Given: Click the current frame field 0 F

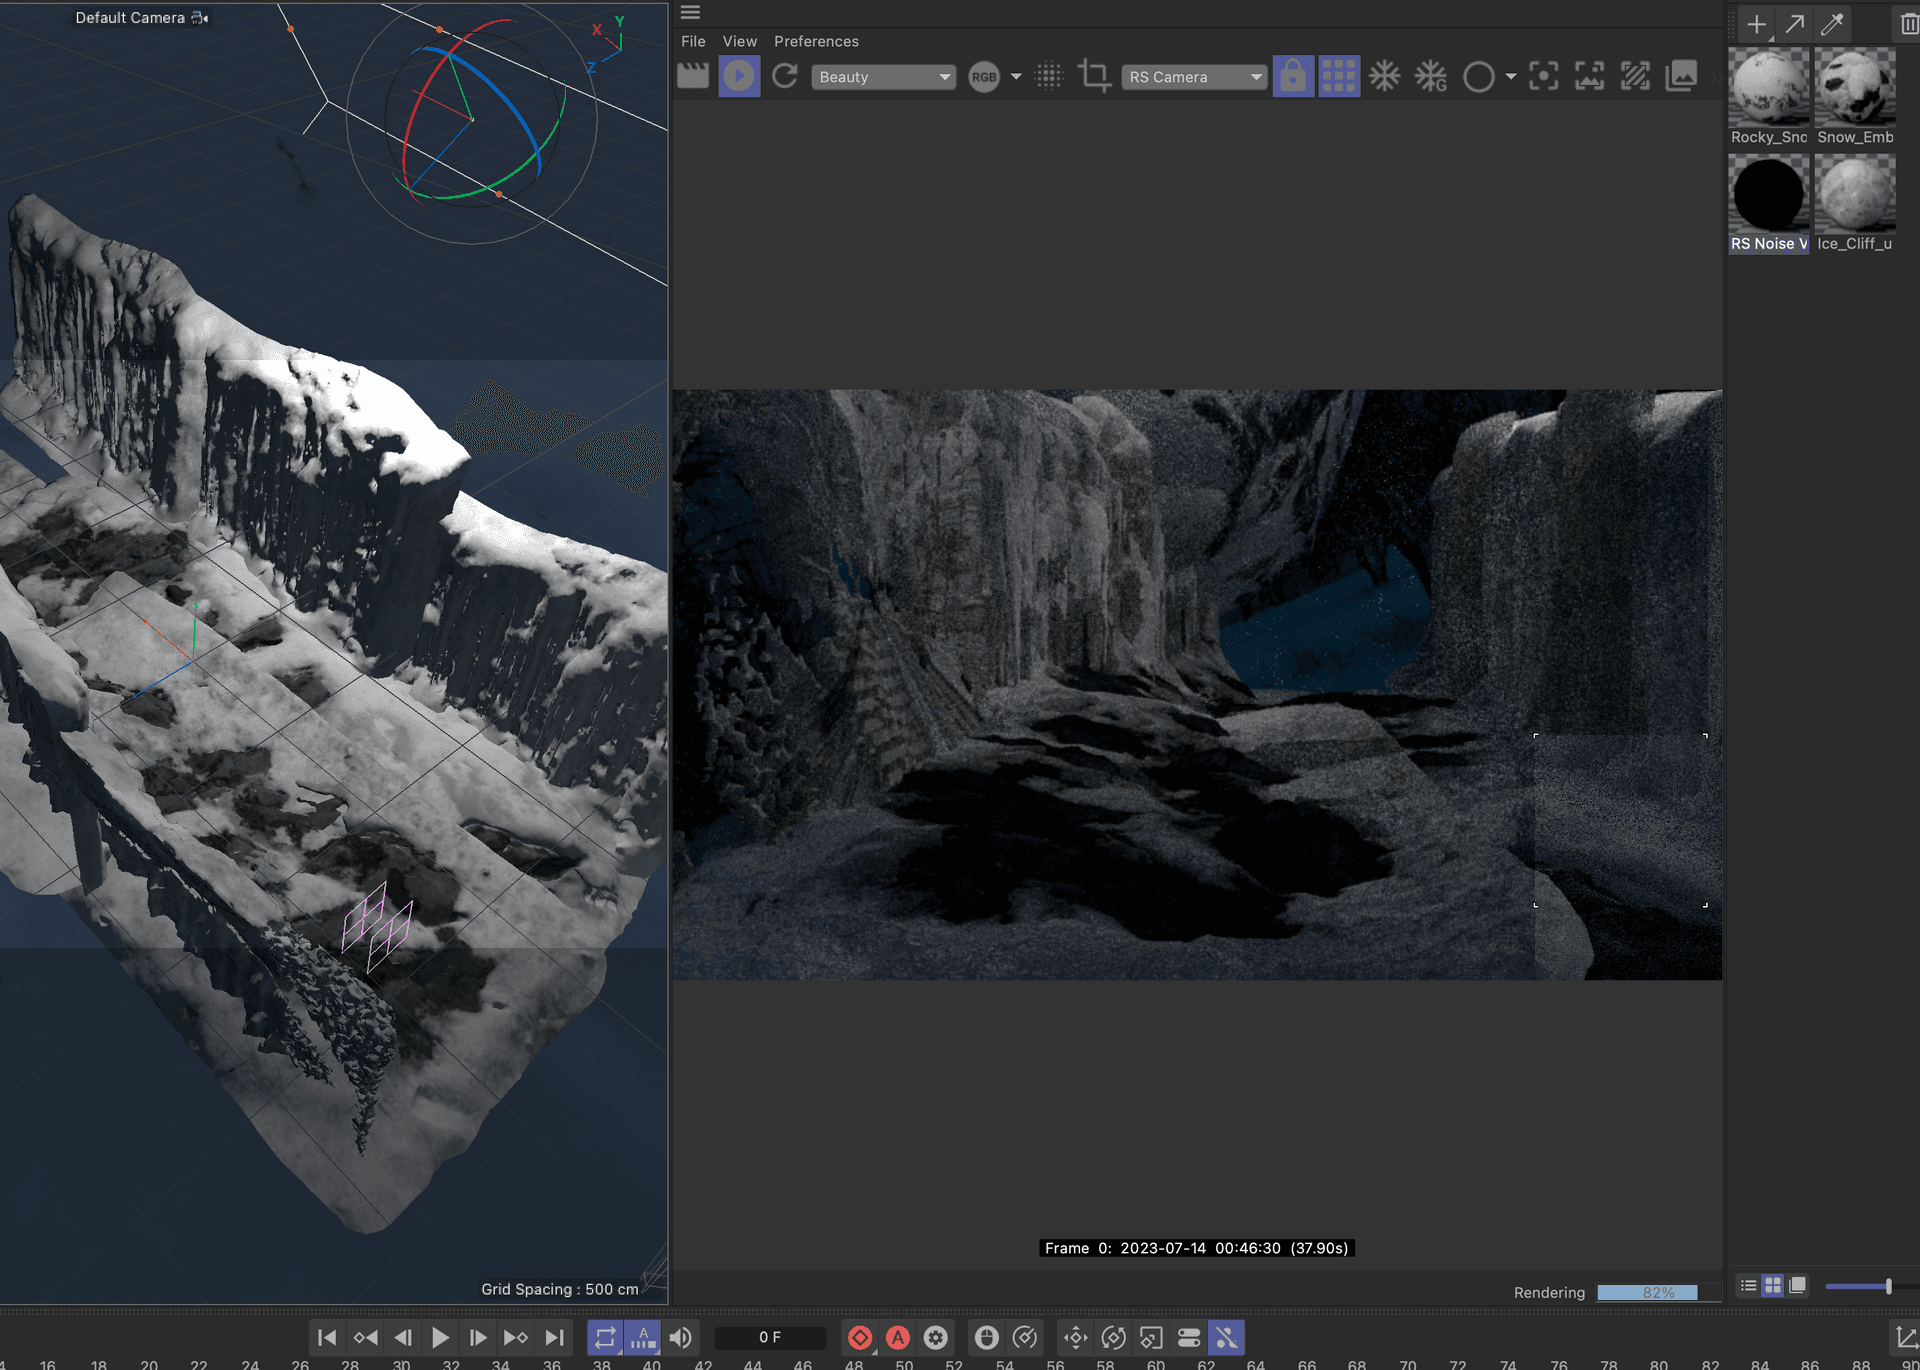Looking at the screenshot, I should pyautogui.click(x=770, y=1338).
